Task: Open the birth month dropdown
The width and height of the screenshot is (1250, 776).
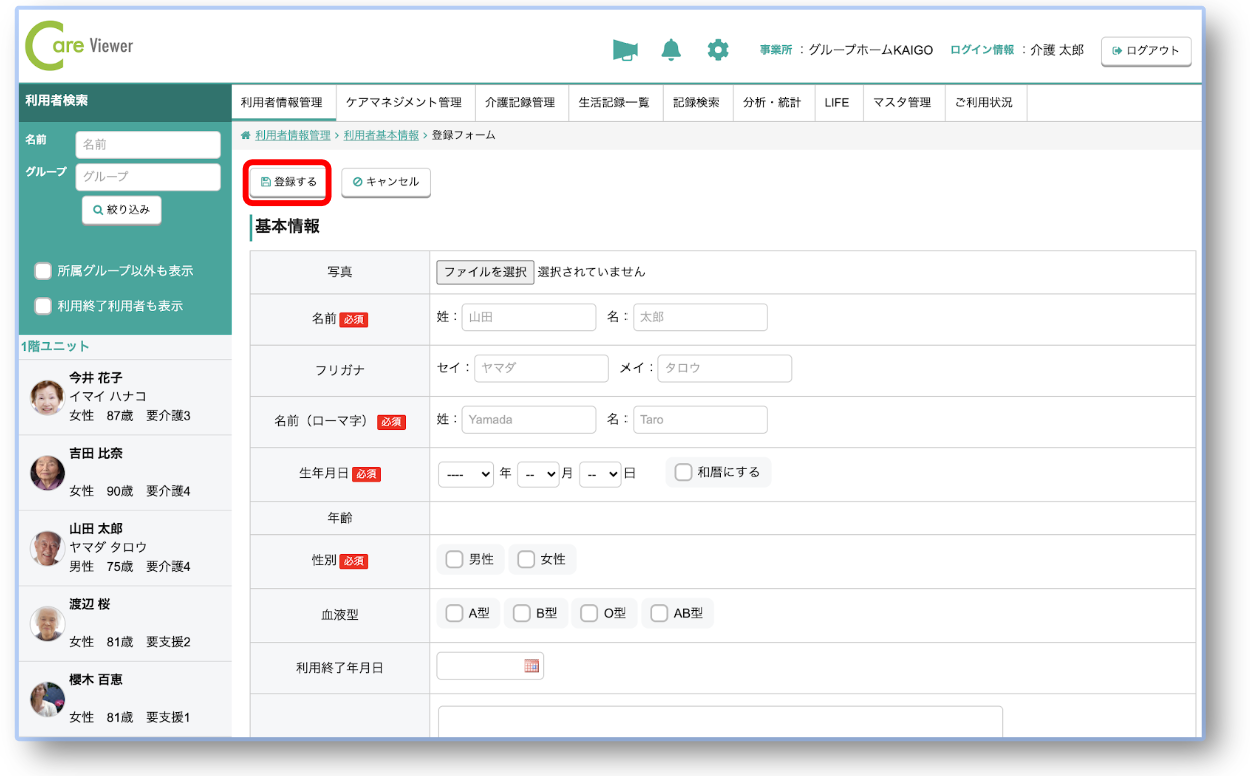Action: (x=538, y=474)
